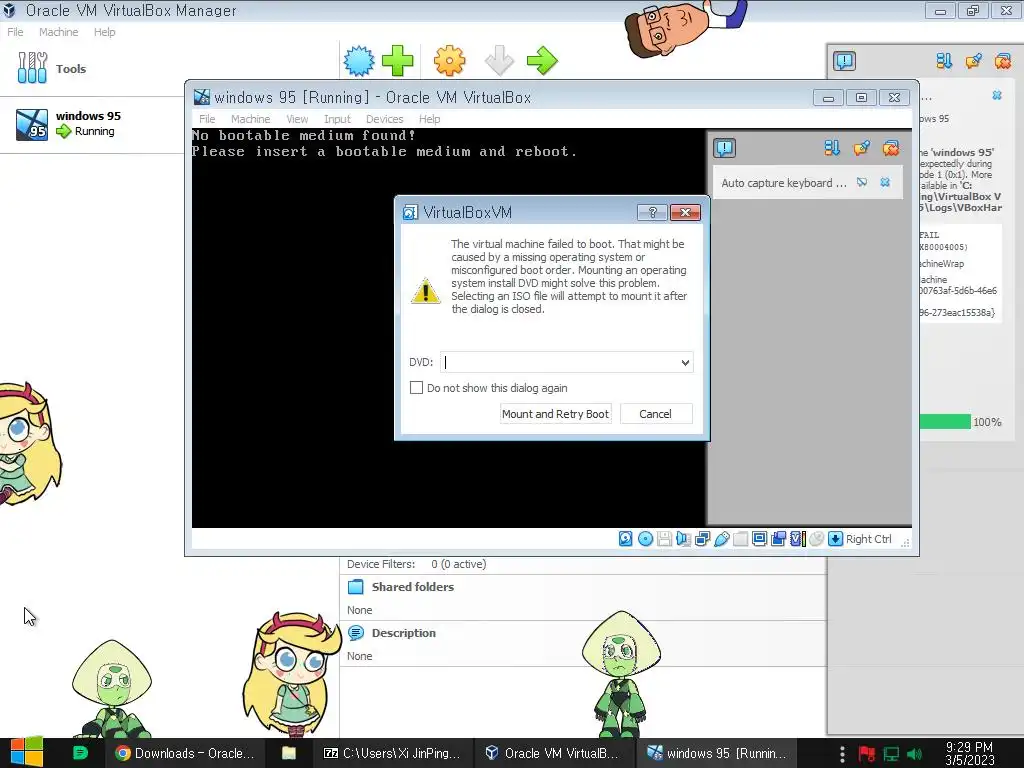Image resolution: width=1024 pixels, height=768 pixels.
Task: Open the File menu in the VM window
Action: click(207, 119)
